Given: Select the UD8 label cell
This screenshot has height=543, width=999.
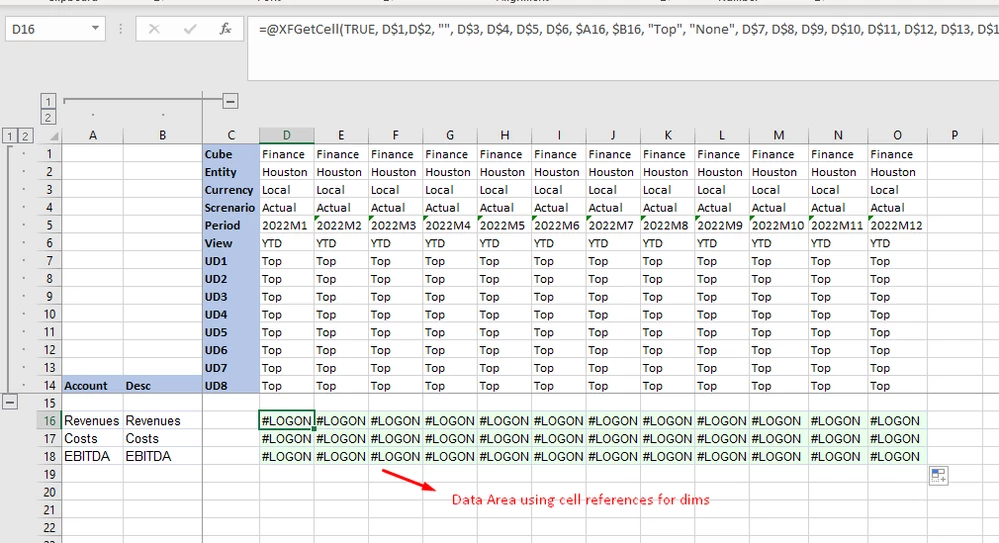Looking at the screenshot, I should pyautogui.click(x=231, y=386).
